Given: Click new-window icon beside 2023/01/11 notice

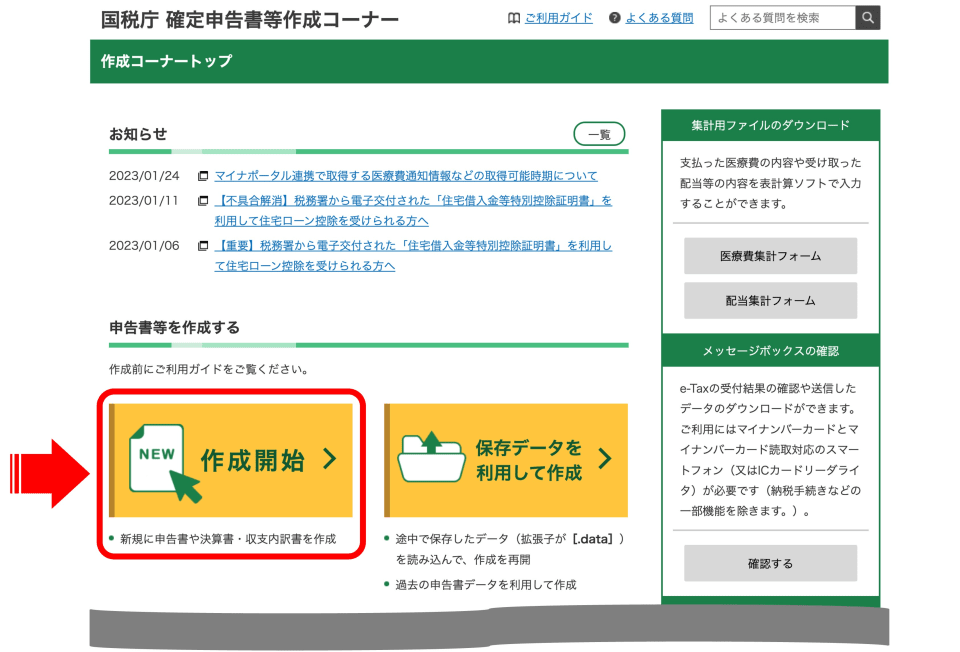Looking at the screenshot, I should click(203, 201).
